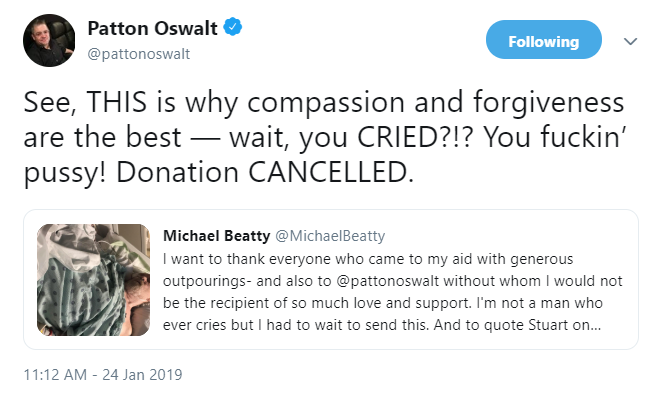669x397 pixels.
Task: Click the words 'Donation CANCELLED.' in the tweet
Action: [x=265, y=172]
